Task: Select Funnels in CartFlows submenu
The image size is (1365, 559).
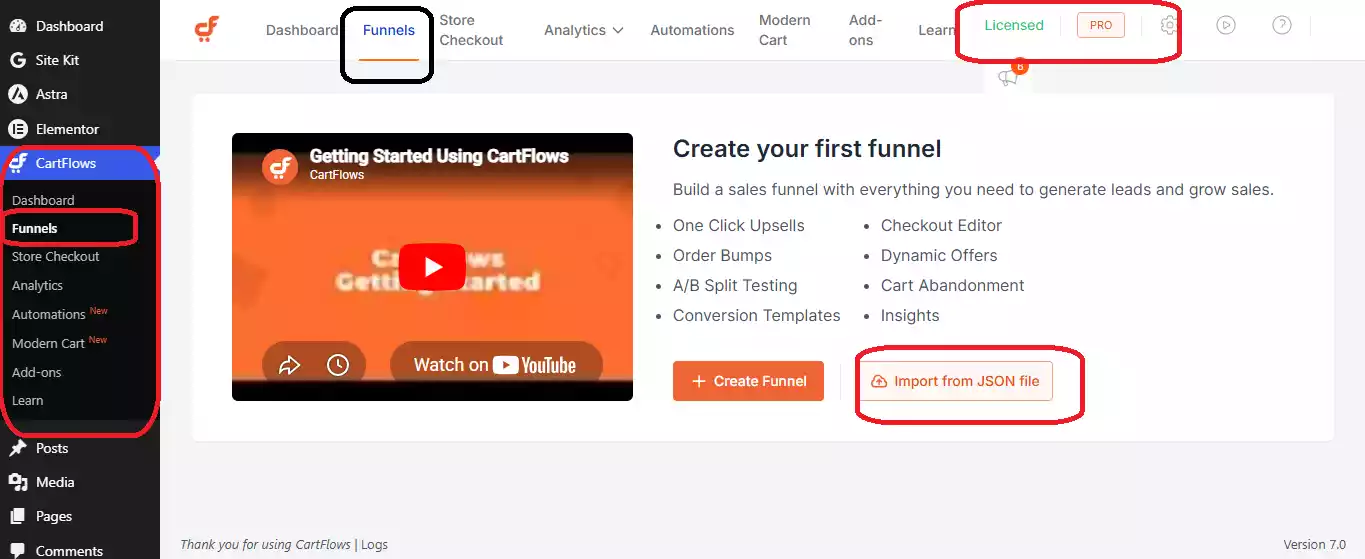Action: click(35, 228)
